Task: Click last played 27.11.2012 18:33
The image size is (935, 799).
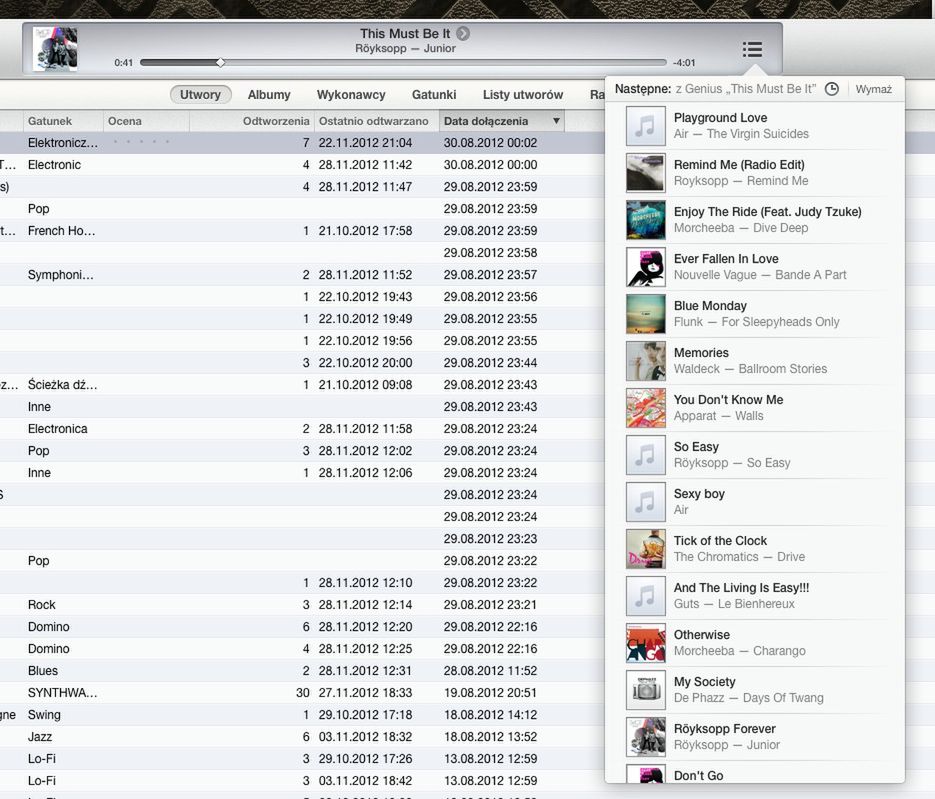Action: point(365,693)
